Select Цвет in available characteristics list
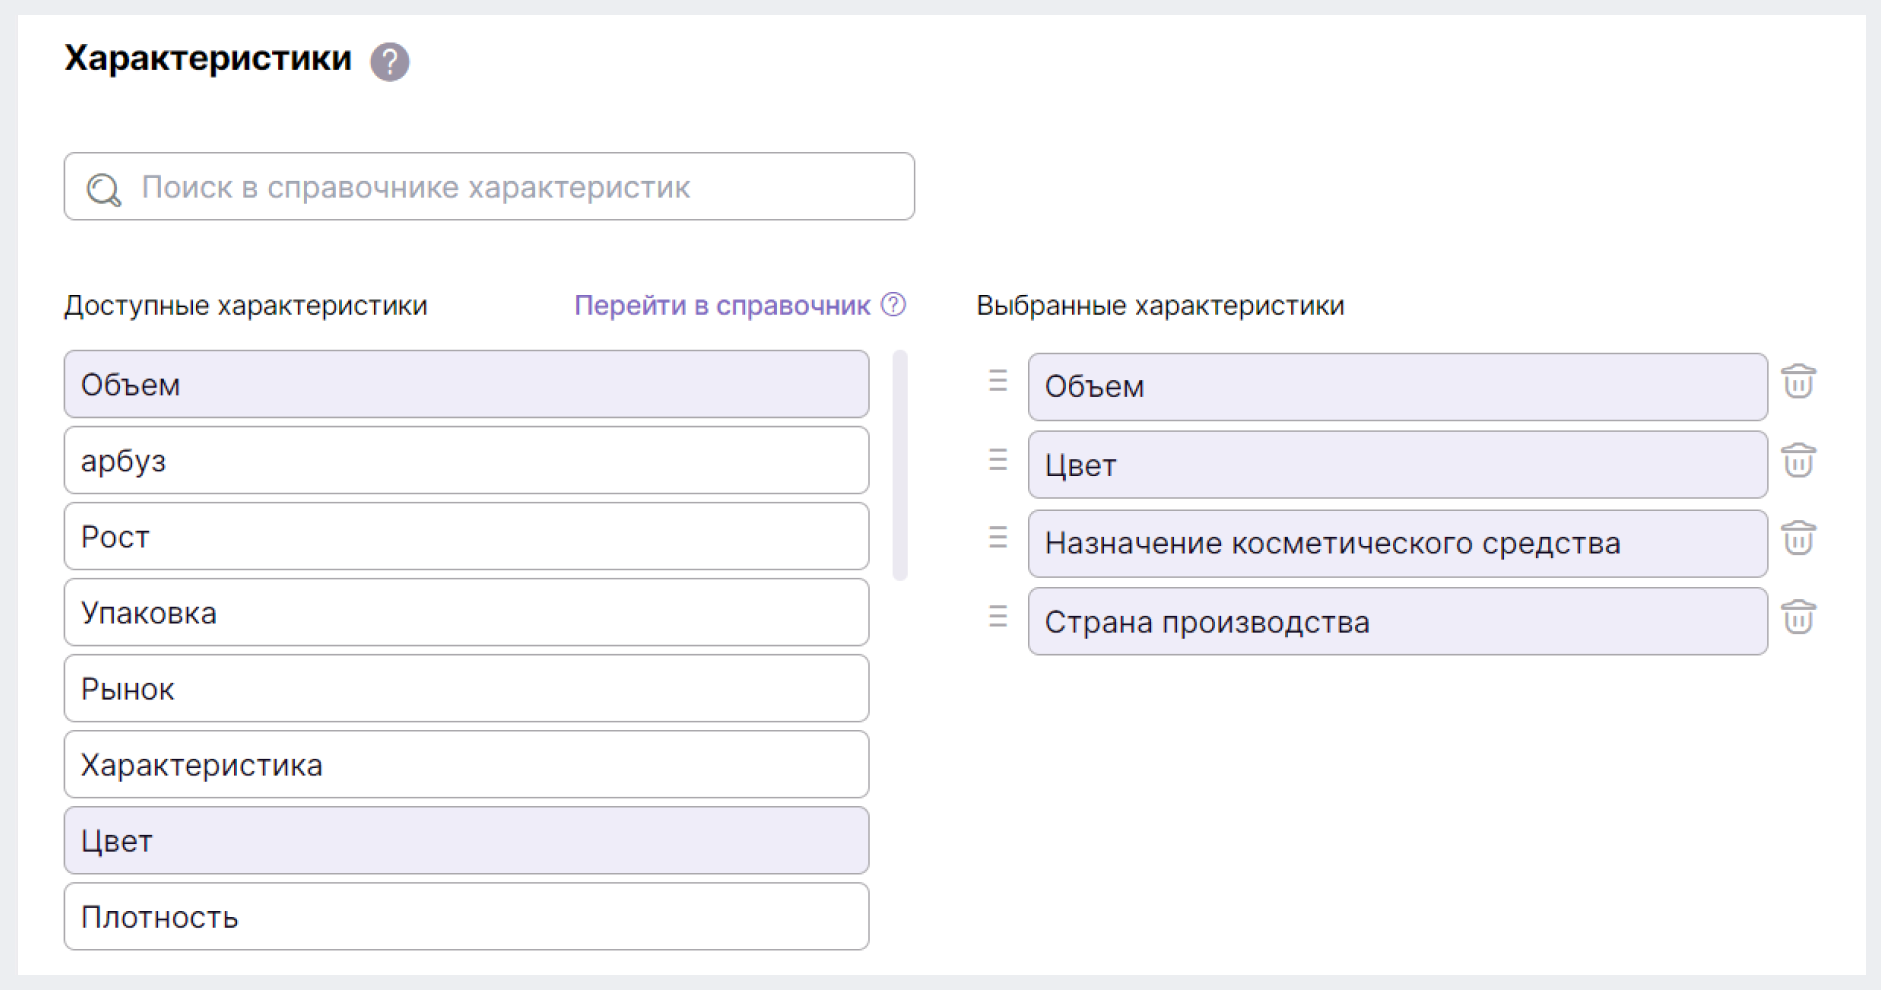Viewport: 1881px width, 990px height. (466, 840)
